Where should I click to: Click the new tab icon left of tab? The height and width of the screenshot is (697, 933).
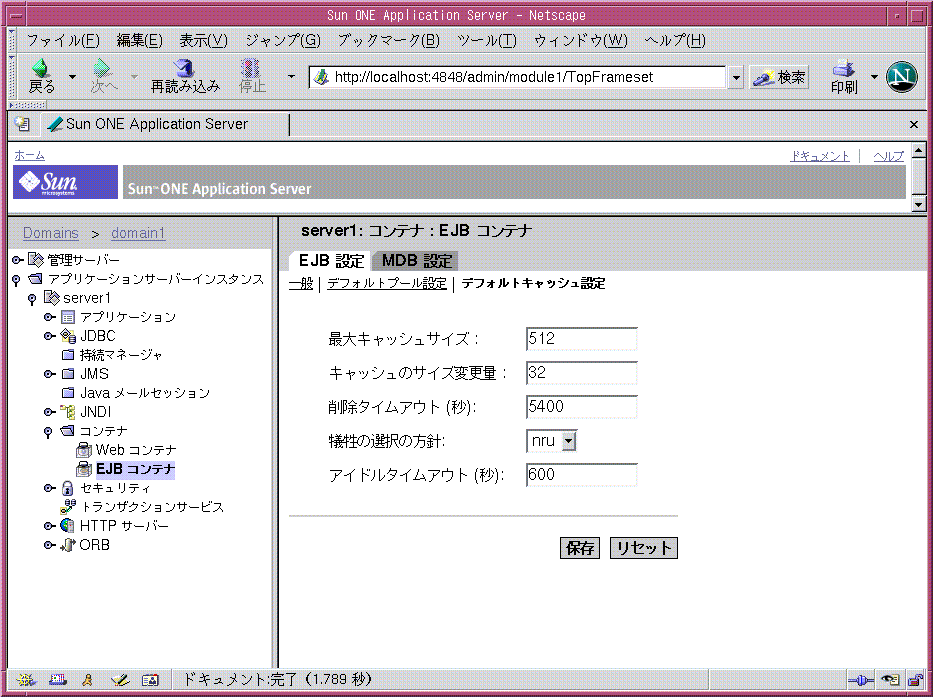click(23, 124)
